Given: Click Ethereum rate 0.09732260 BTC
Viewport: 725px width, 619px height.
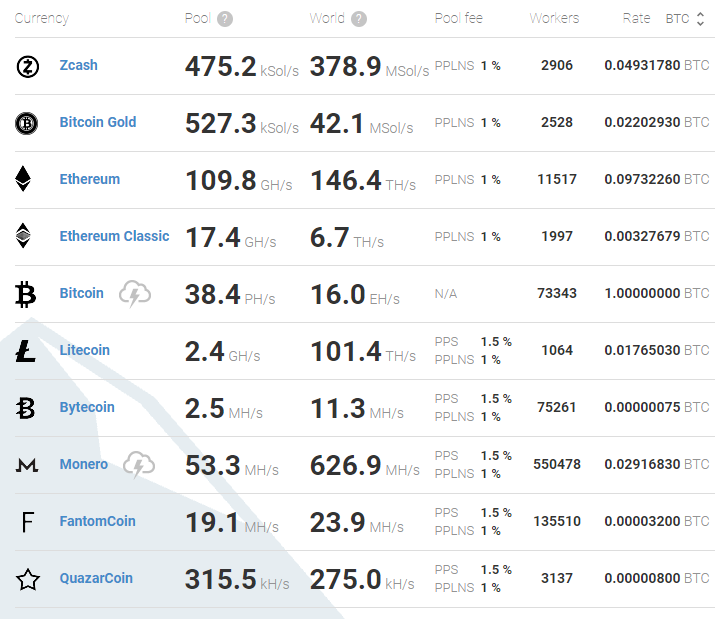Looking at the screenshot, I should [657, 179].
